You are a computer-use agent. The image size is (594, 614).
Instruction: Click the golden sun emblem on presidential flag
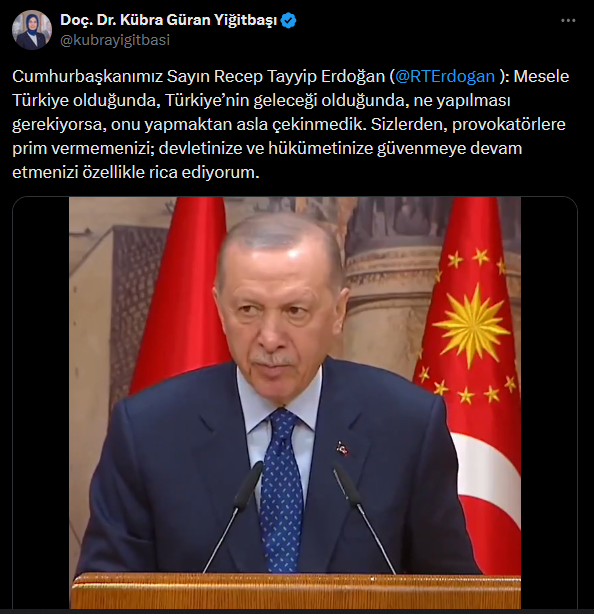473,326
